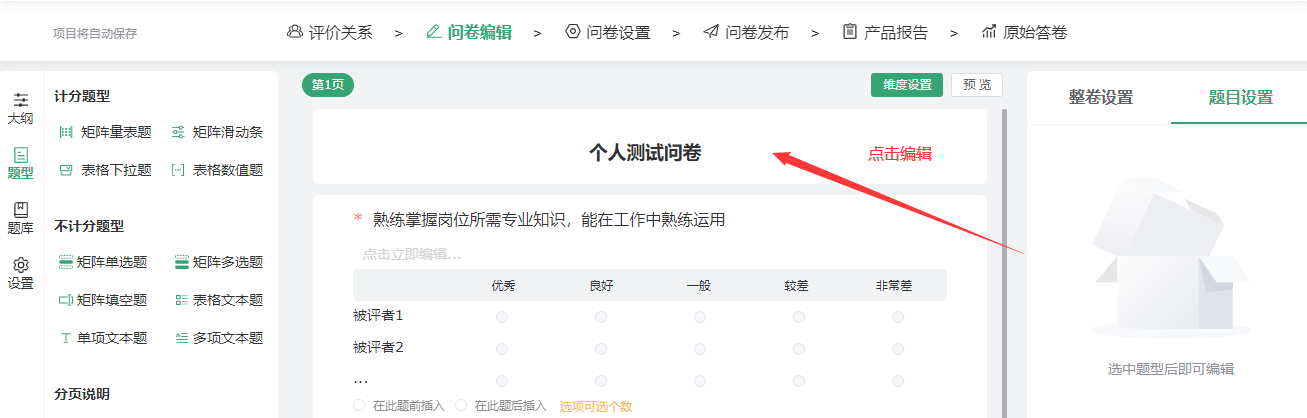The image size is (1307, 418).
Task: Select 非常差 radio for 被评者1
Action: (x=898, y=316)
